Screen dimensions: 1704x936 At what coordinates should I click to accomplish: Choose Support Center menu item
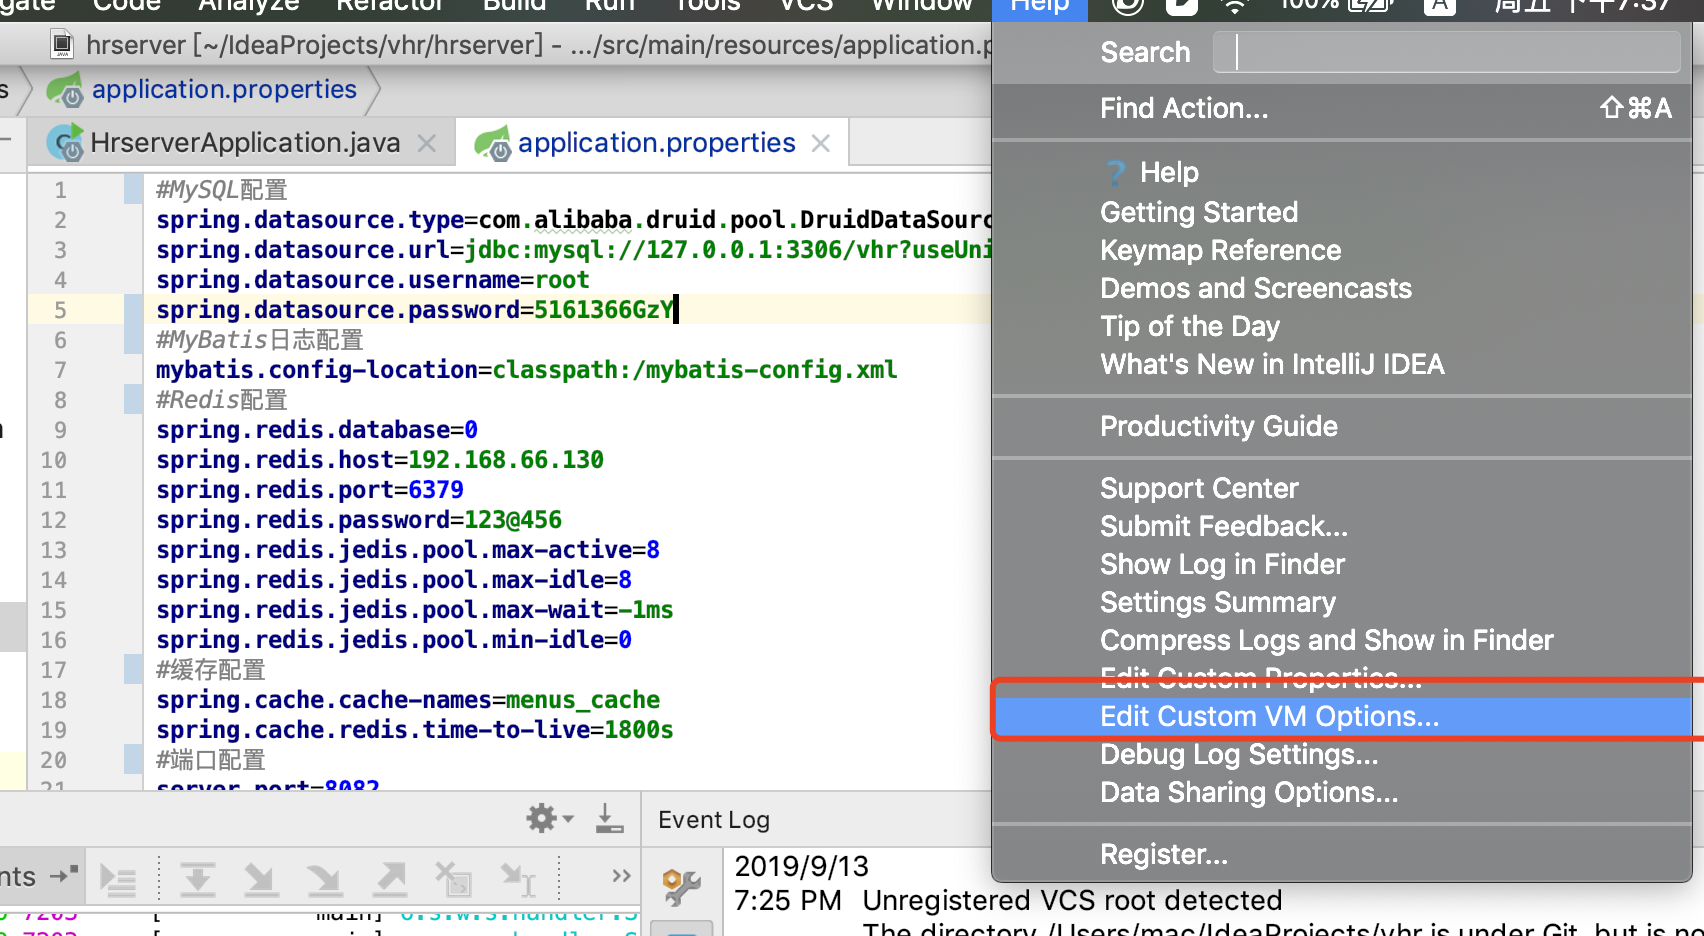(1342, 488)
